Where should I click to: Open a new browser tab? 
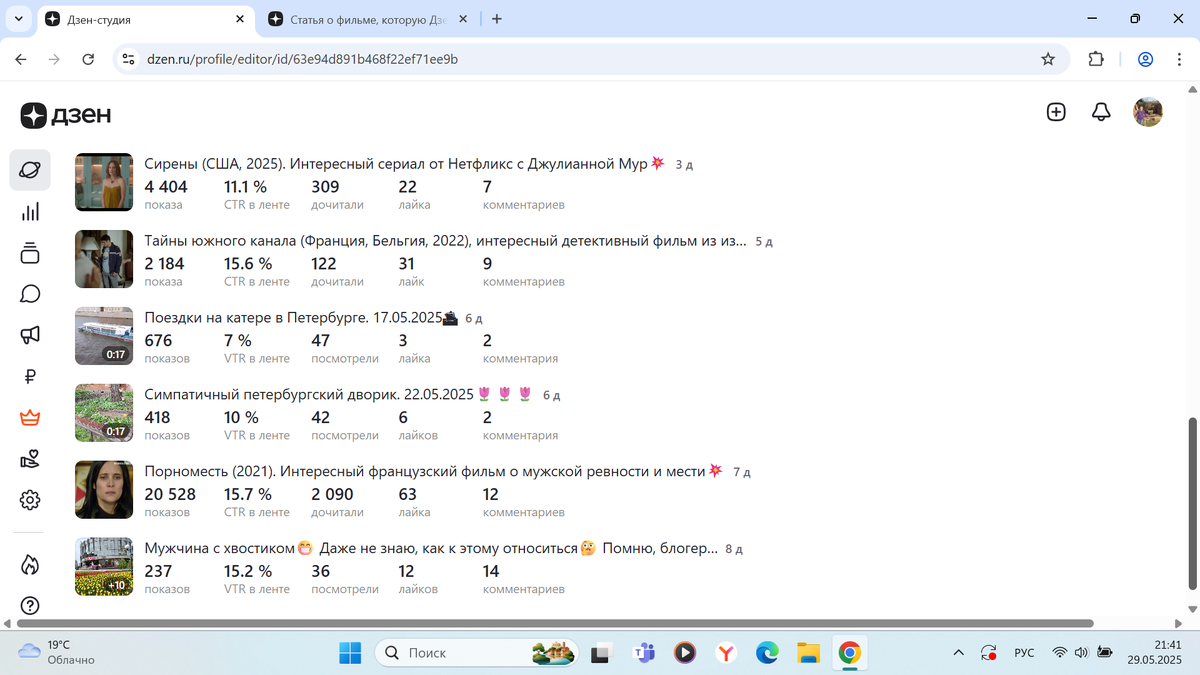[497, 19]
